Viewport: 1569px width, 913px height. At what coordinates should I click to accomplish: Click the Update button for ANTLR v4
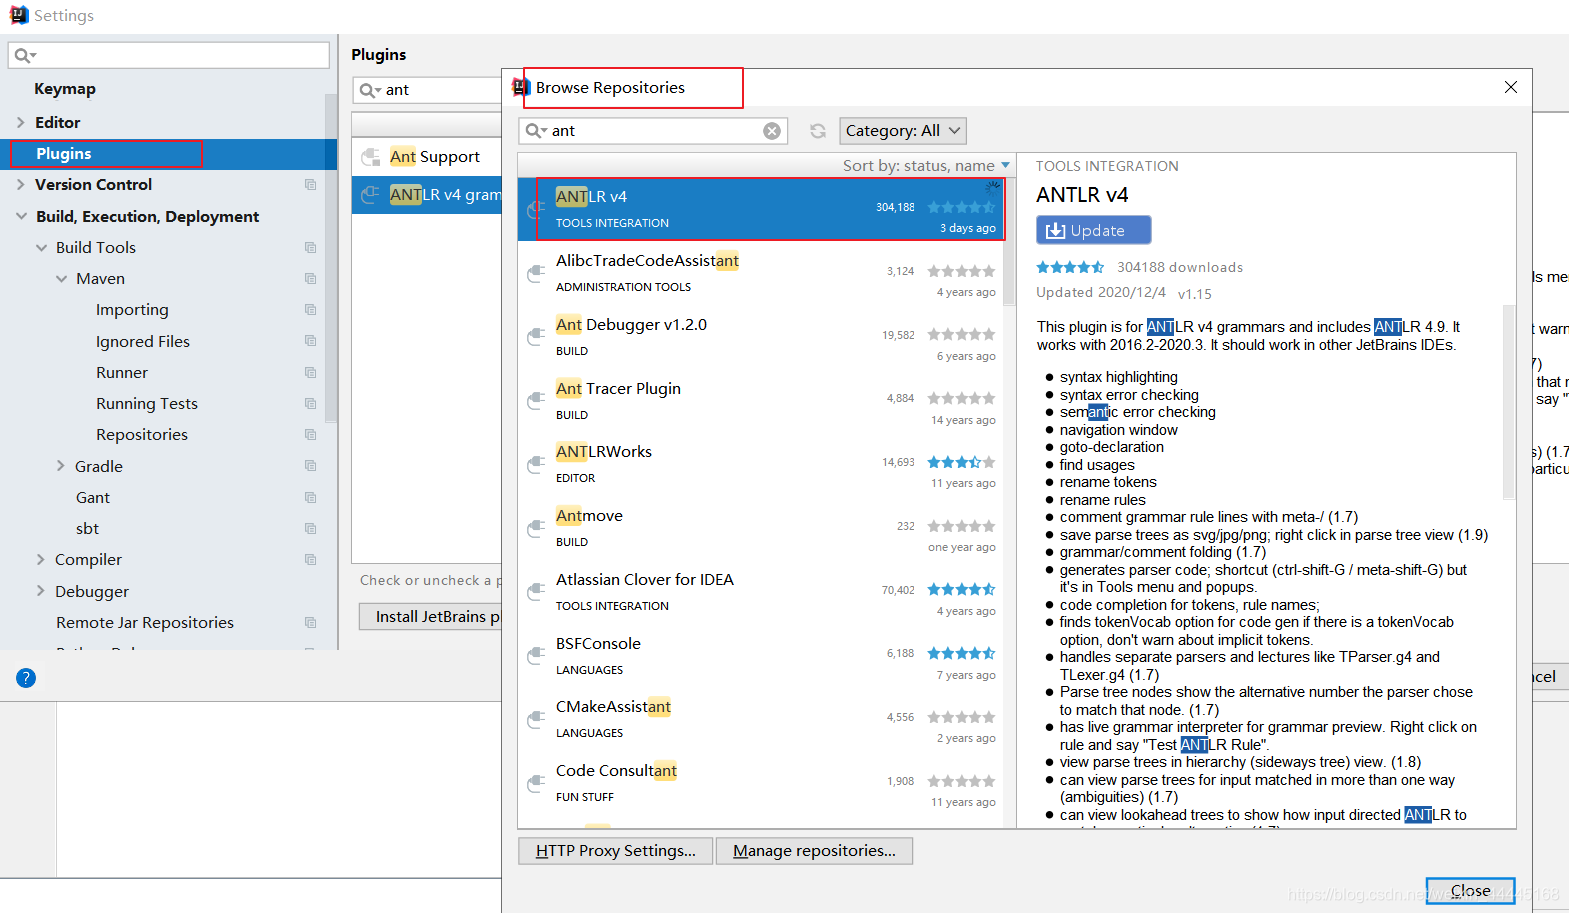(1093, 230)
